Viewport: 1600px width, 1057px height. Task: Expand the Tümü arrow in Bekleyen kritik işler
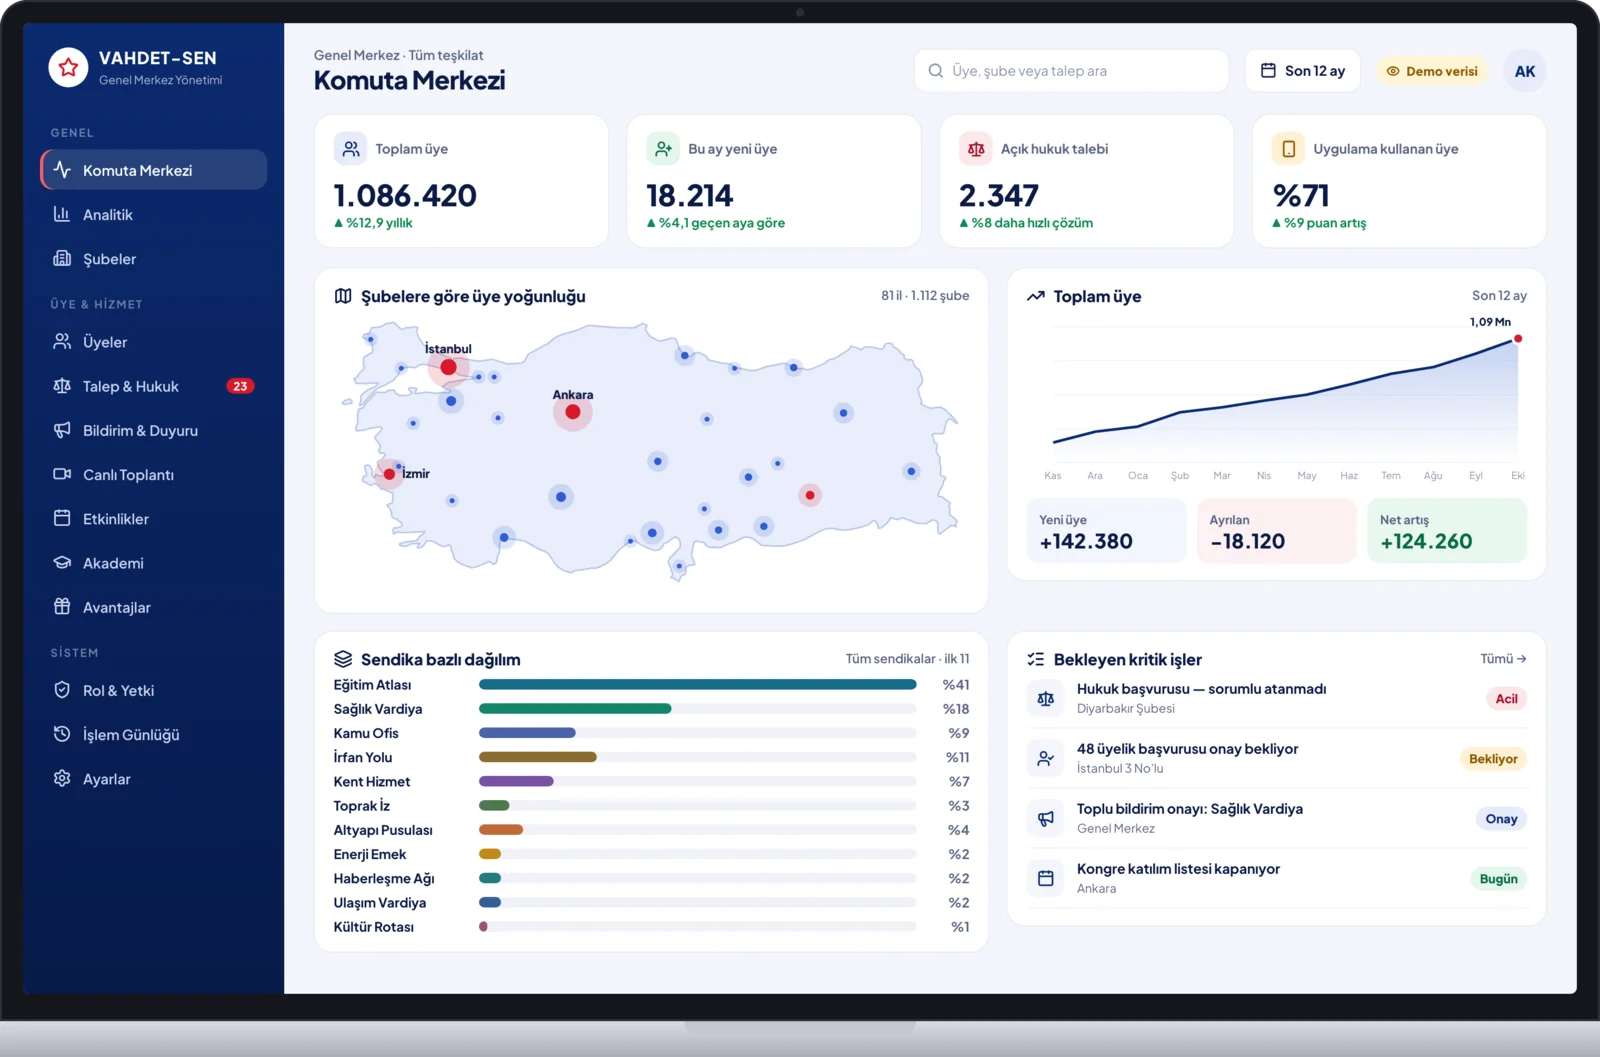coord(1503,659)
